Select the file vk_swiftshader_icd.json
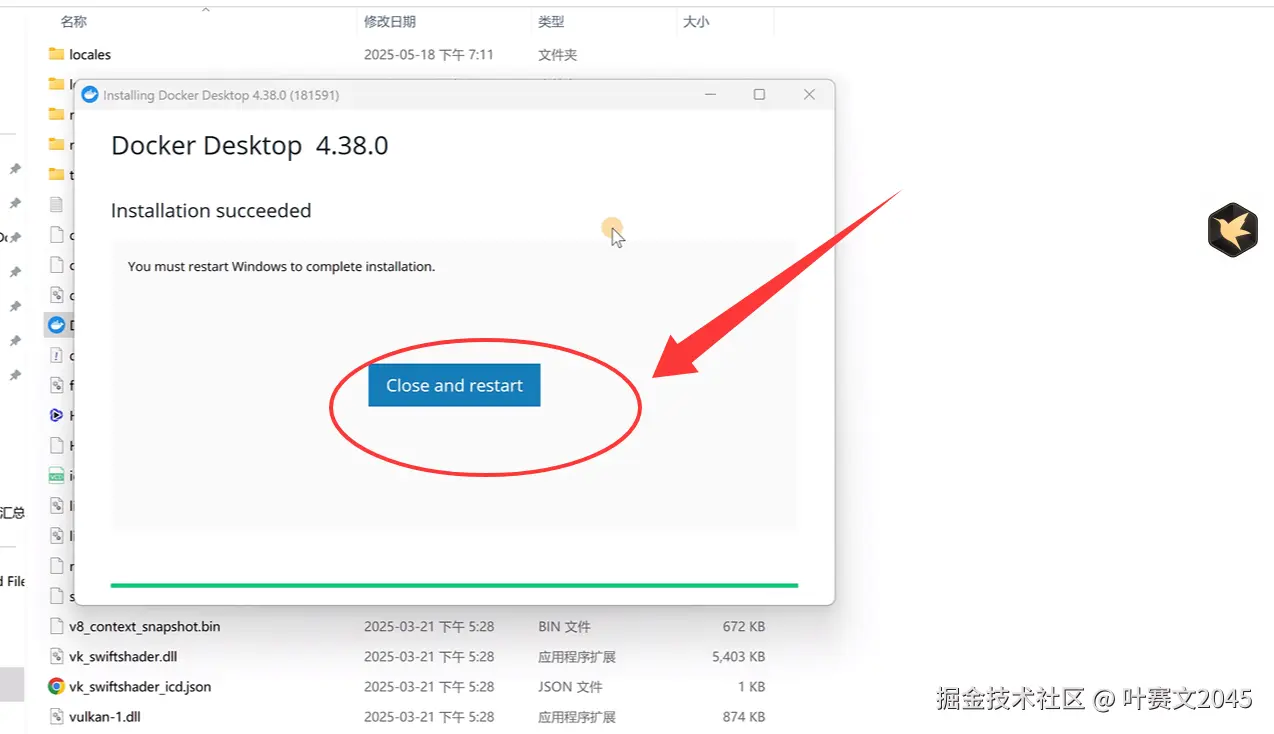1274x734 pixels. (x=140, y=686)
